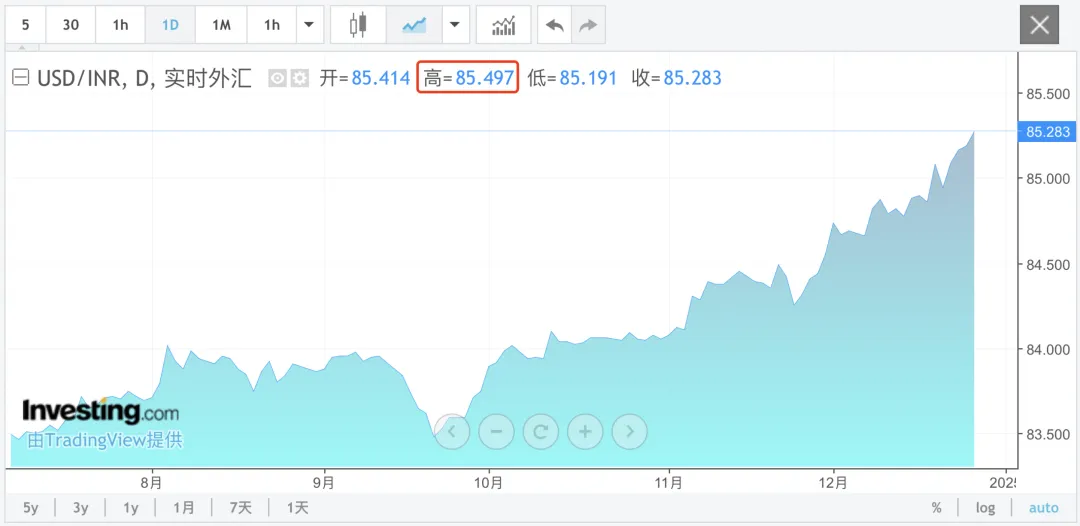This screenshot has width=1080, height=526.
Task: Open the time interval dropdown arrow
Action: [309, 25]
